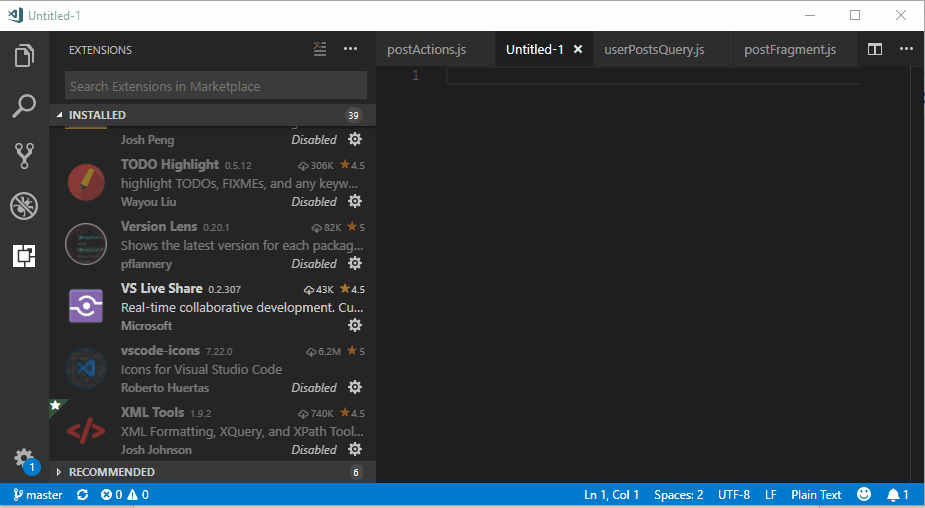Open the Explorer view in activity bar
The height and width of the screenshot is (508, 925).
coord(24,56)
